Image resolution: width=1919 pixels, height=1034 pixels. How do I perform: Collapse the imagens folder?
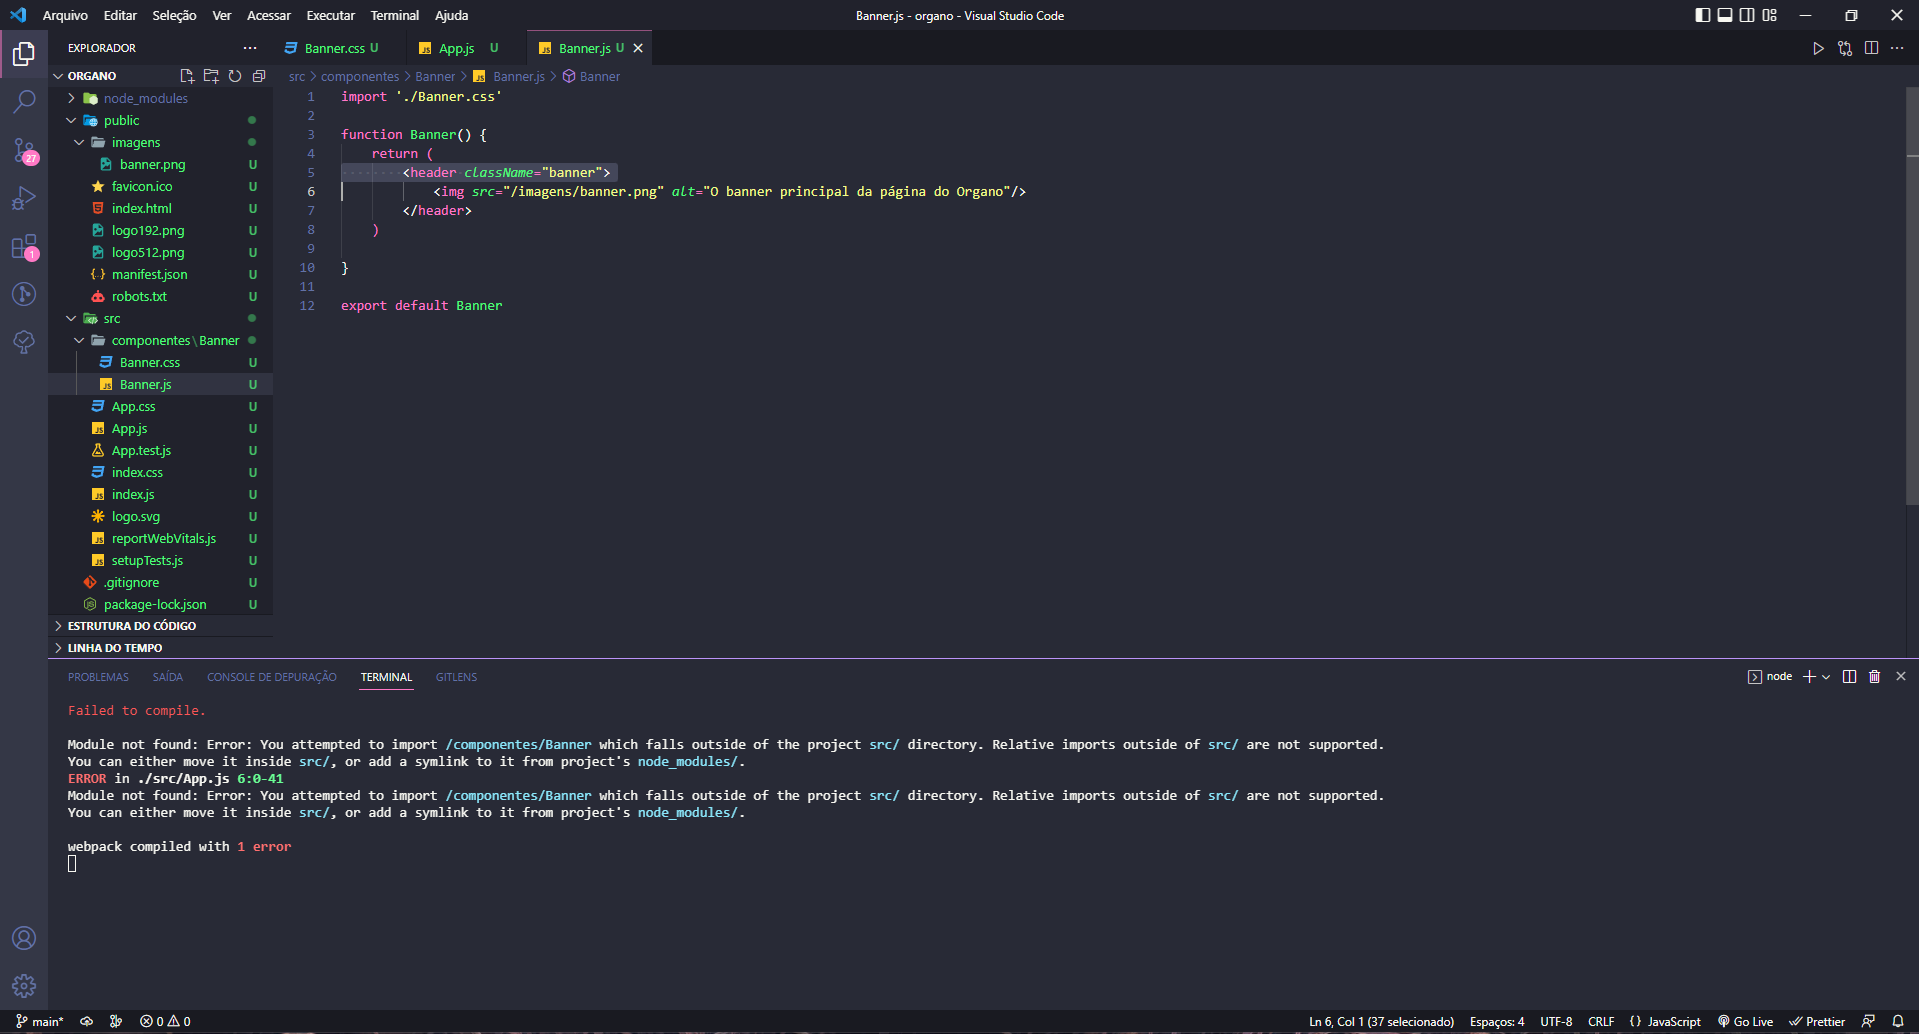pos(160,142)
